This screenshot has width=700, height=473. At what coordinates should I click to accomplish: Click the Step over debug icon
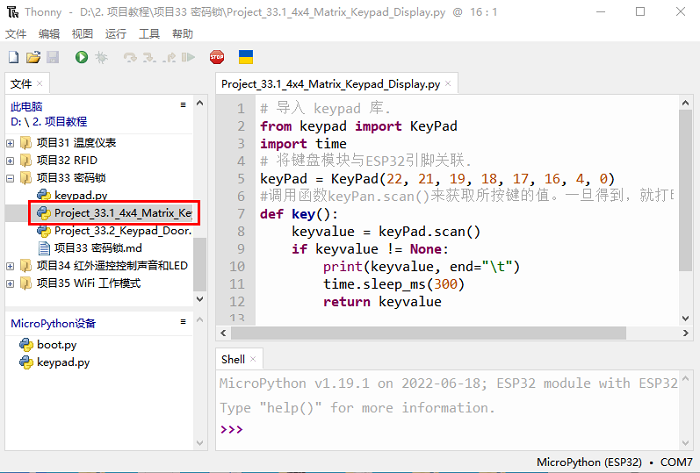(130, 58)
